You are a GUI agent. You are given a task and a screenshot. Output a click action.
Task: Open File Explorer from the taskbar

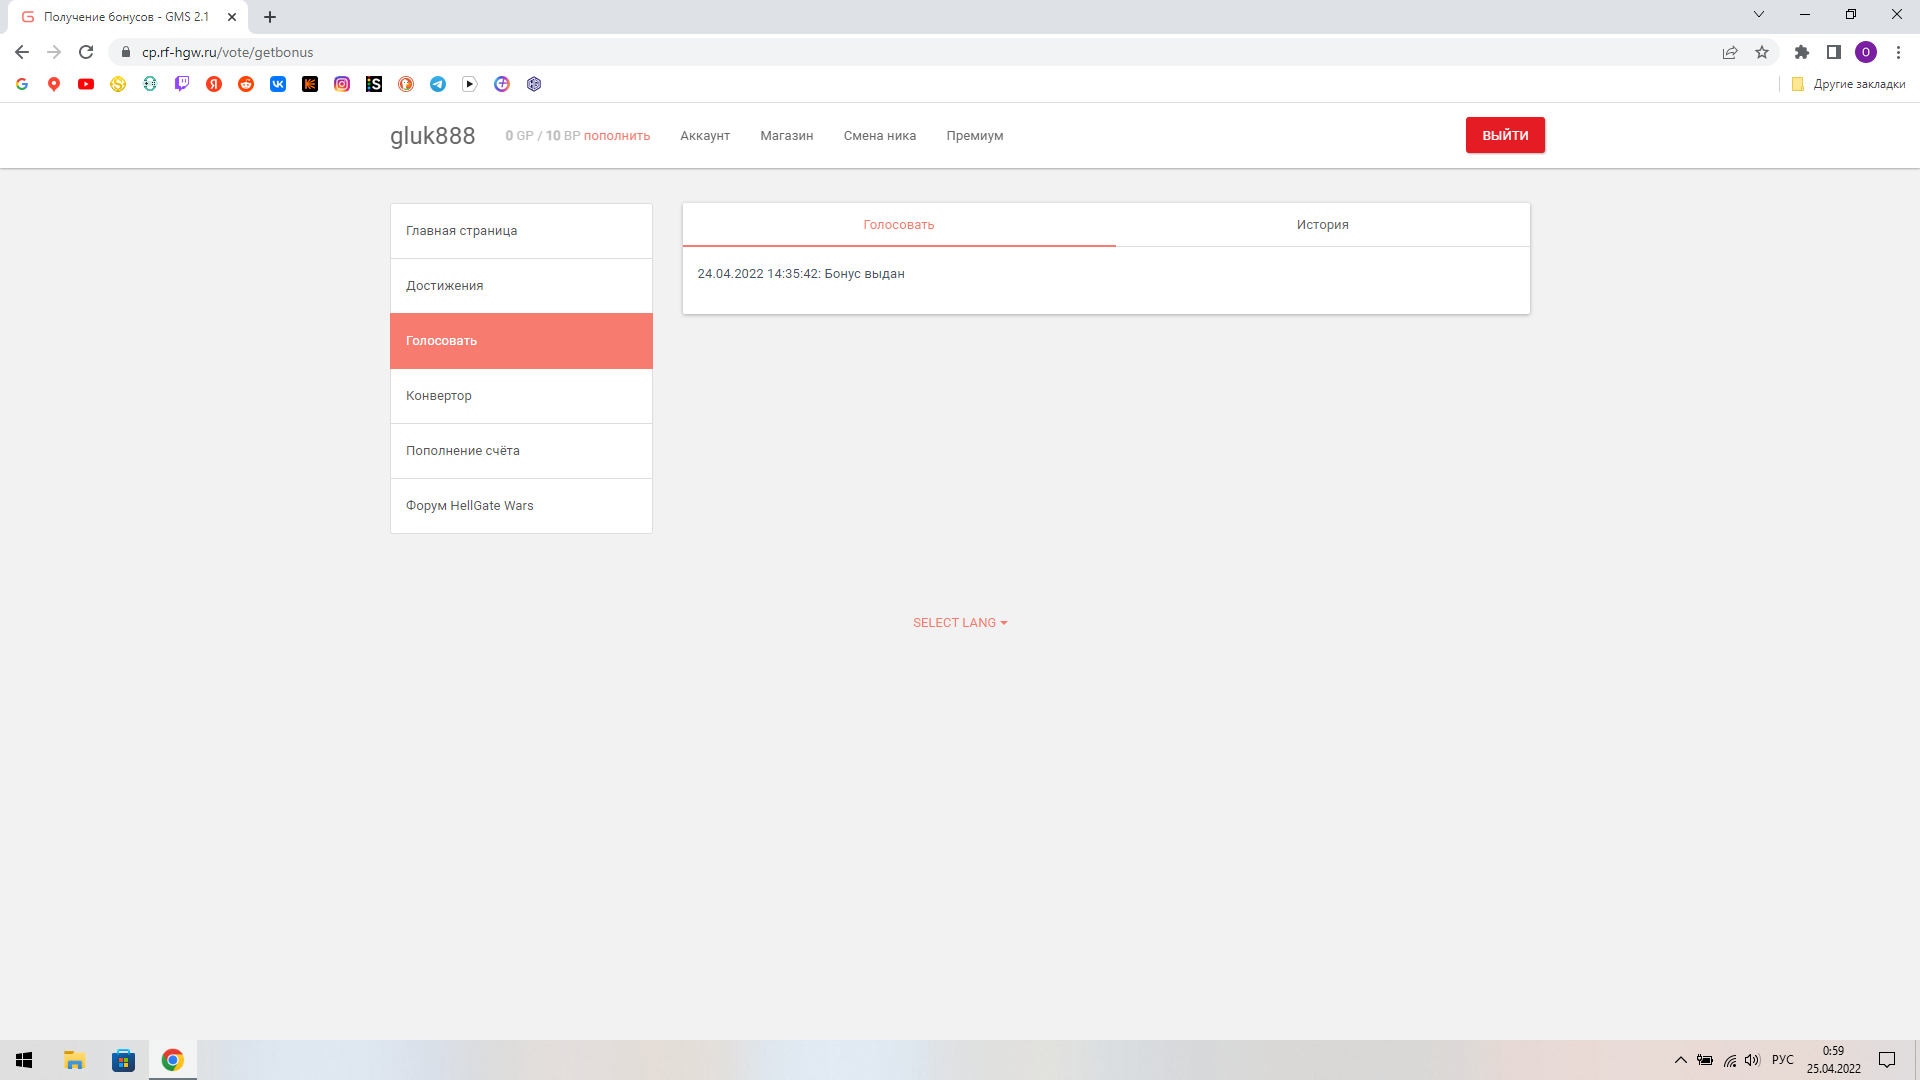pyautogui.click(x=74, y=1060)
